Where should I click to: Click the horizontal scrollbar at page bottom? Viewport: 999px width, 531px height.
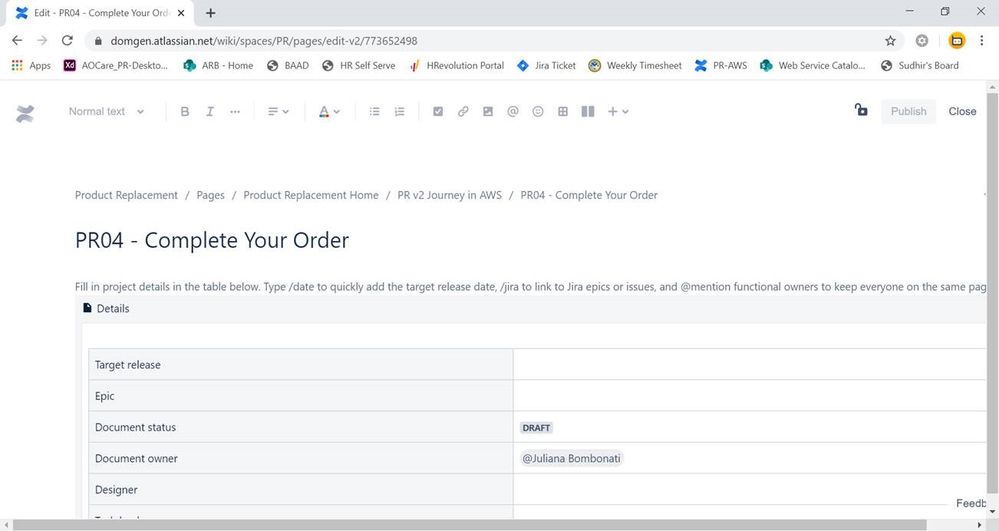469,525
